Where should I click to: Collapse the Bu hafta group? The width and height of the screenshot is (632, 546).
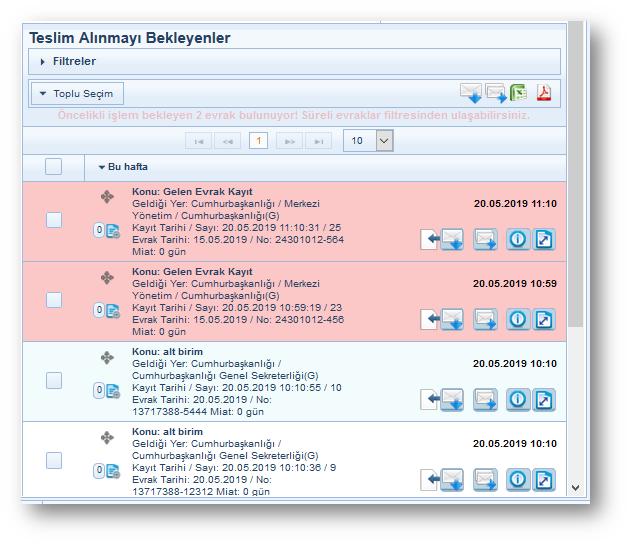click(x=102, y=167)
